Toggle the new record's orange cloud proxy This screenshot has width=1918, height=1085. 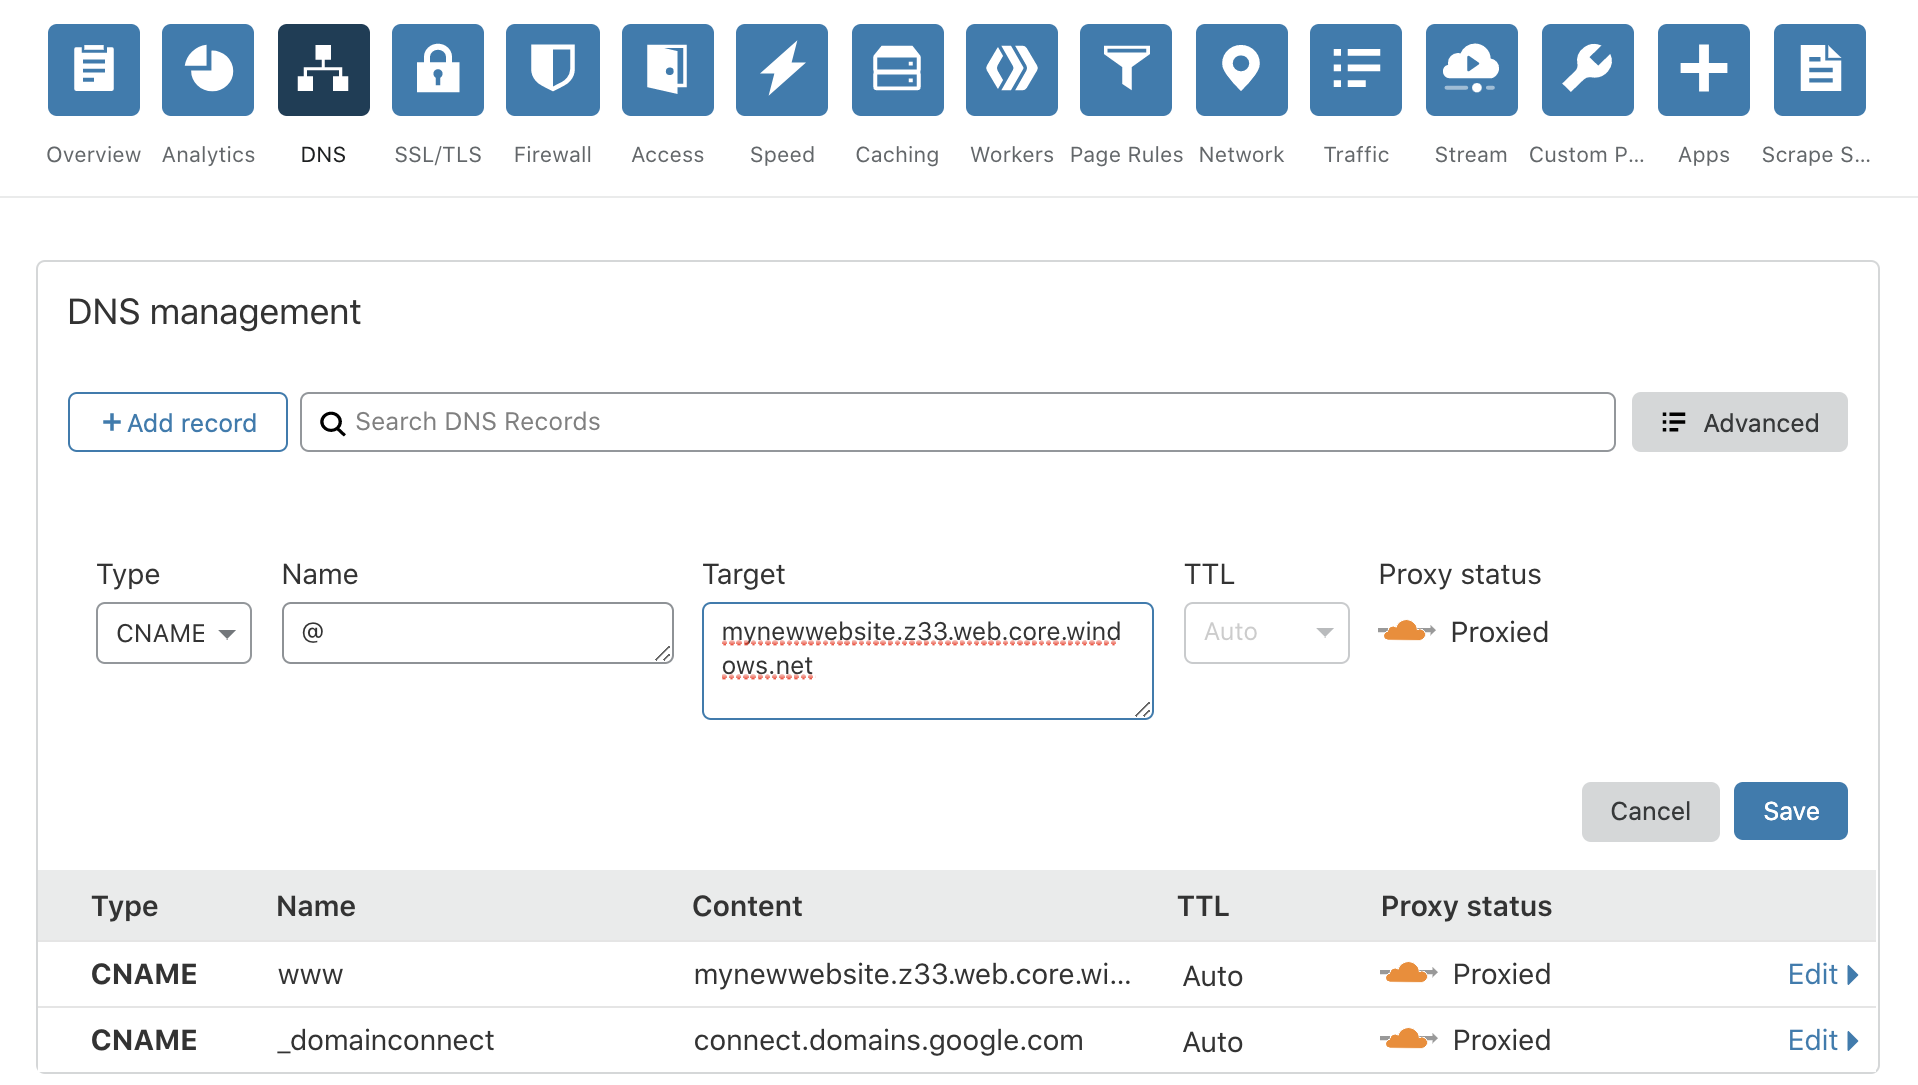tap(1406, 631)
